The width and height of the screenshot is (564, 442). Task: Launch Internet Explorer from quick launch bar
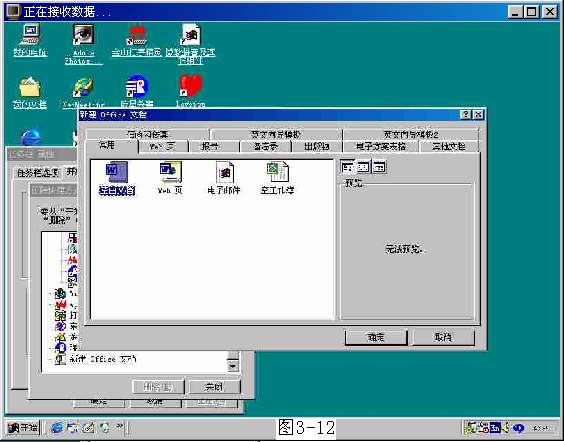[57, 428]
